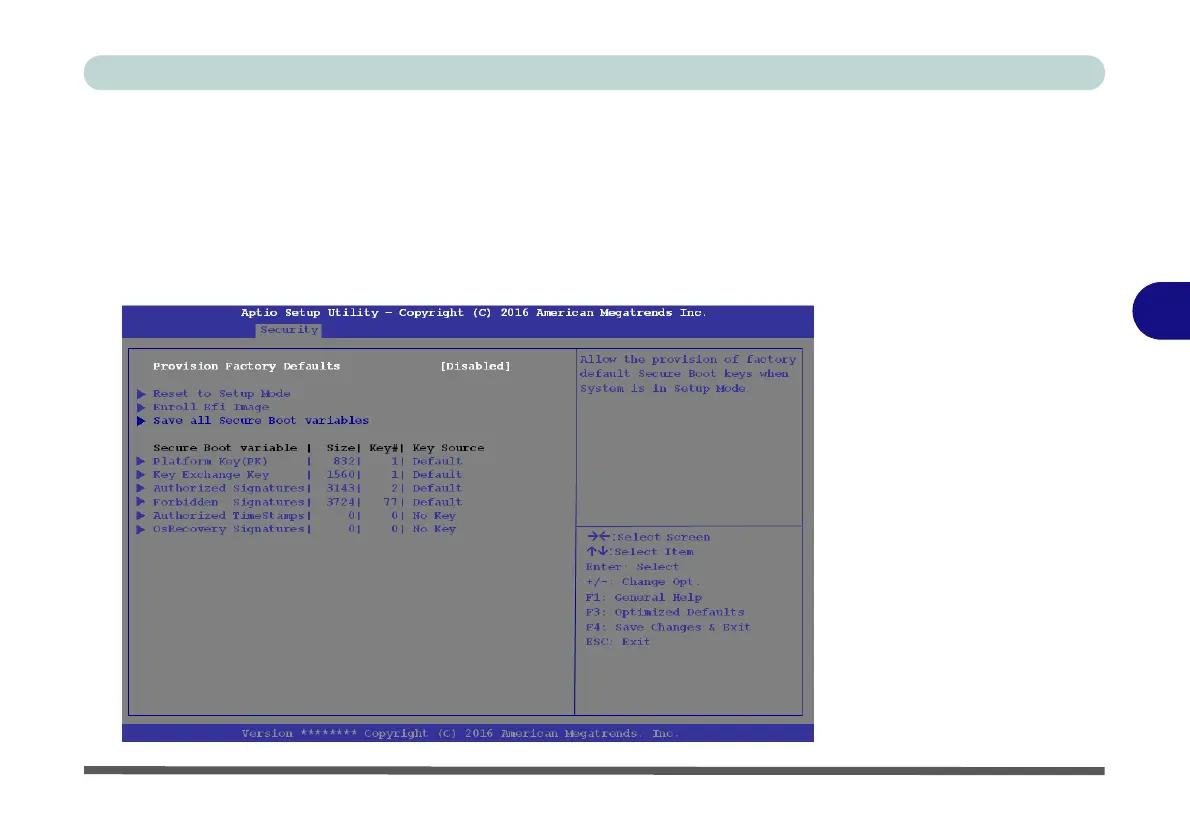Expand the Authorized TimeStamps arrow
1190x838 pixels.
(x=141, y=516)
